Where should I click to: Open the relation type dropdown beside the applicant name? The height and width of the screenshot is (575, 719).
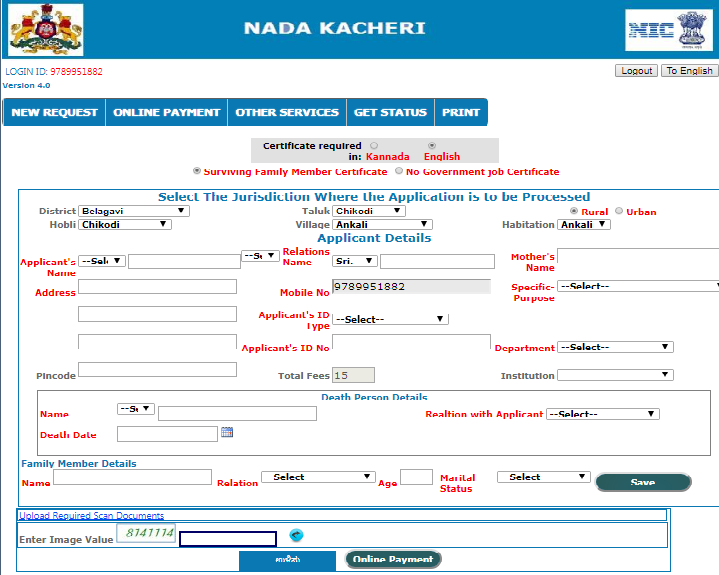pos(260,256)
